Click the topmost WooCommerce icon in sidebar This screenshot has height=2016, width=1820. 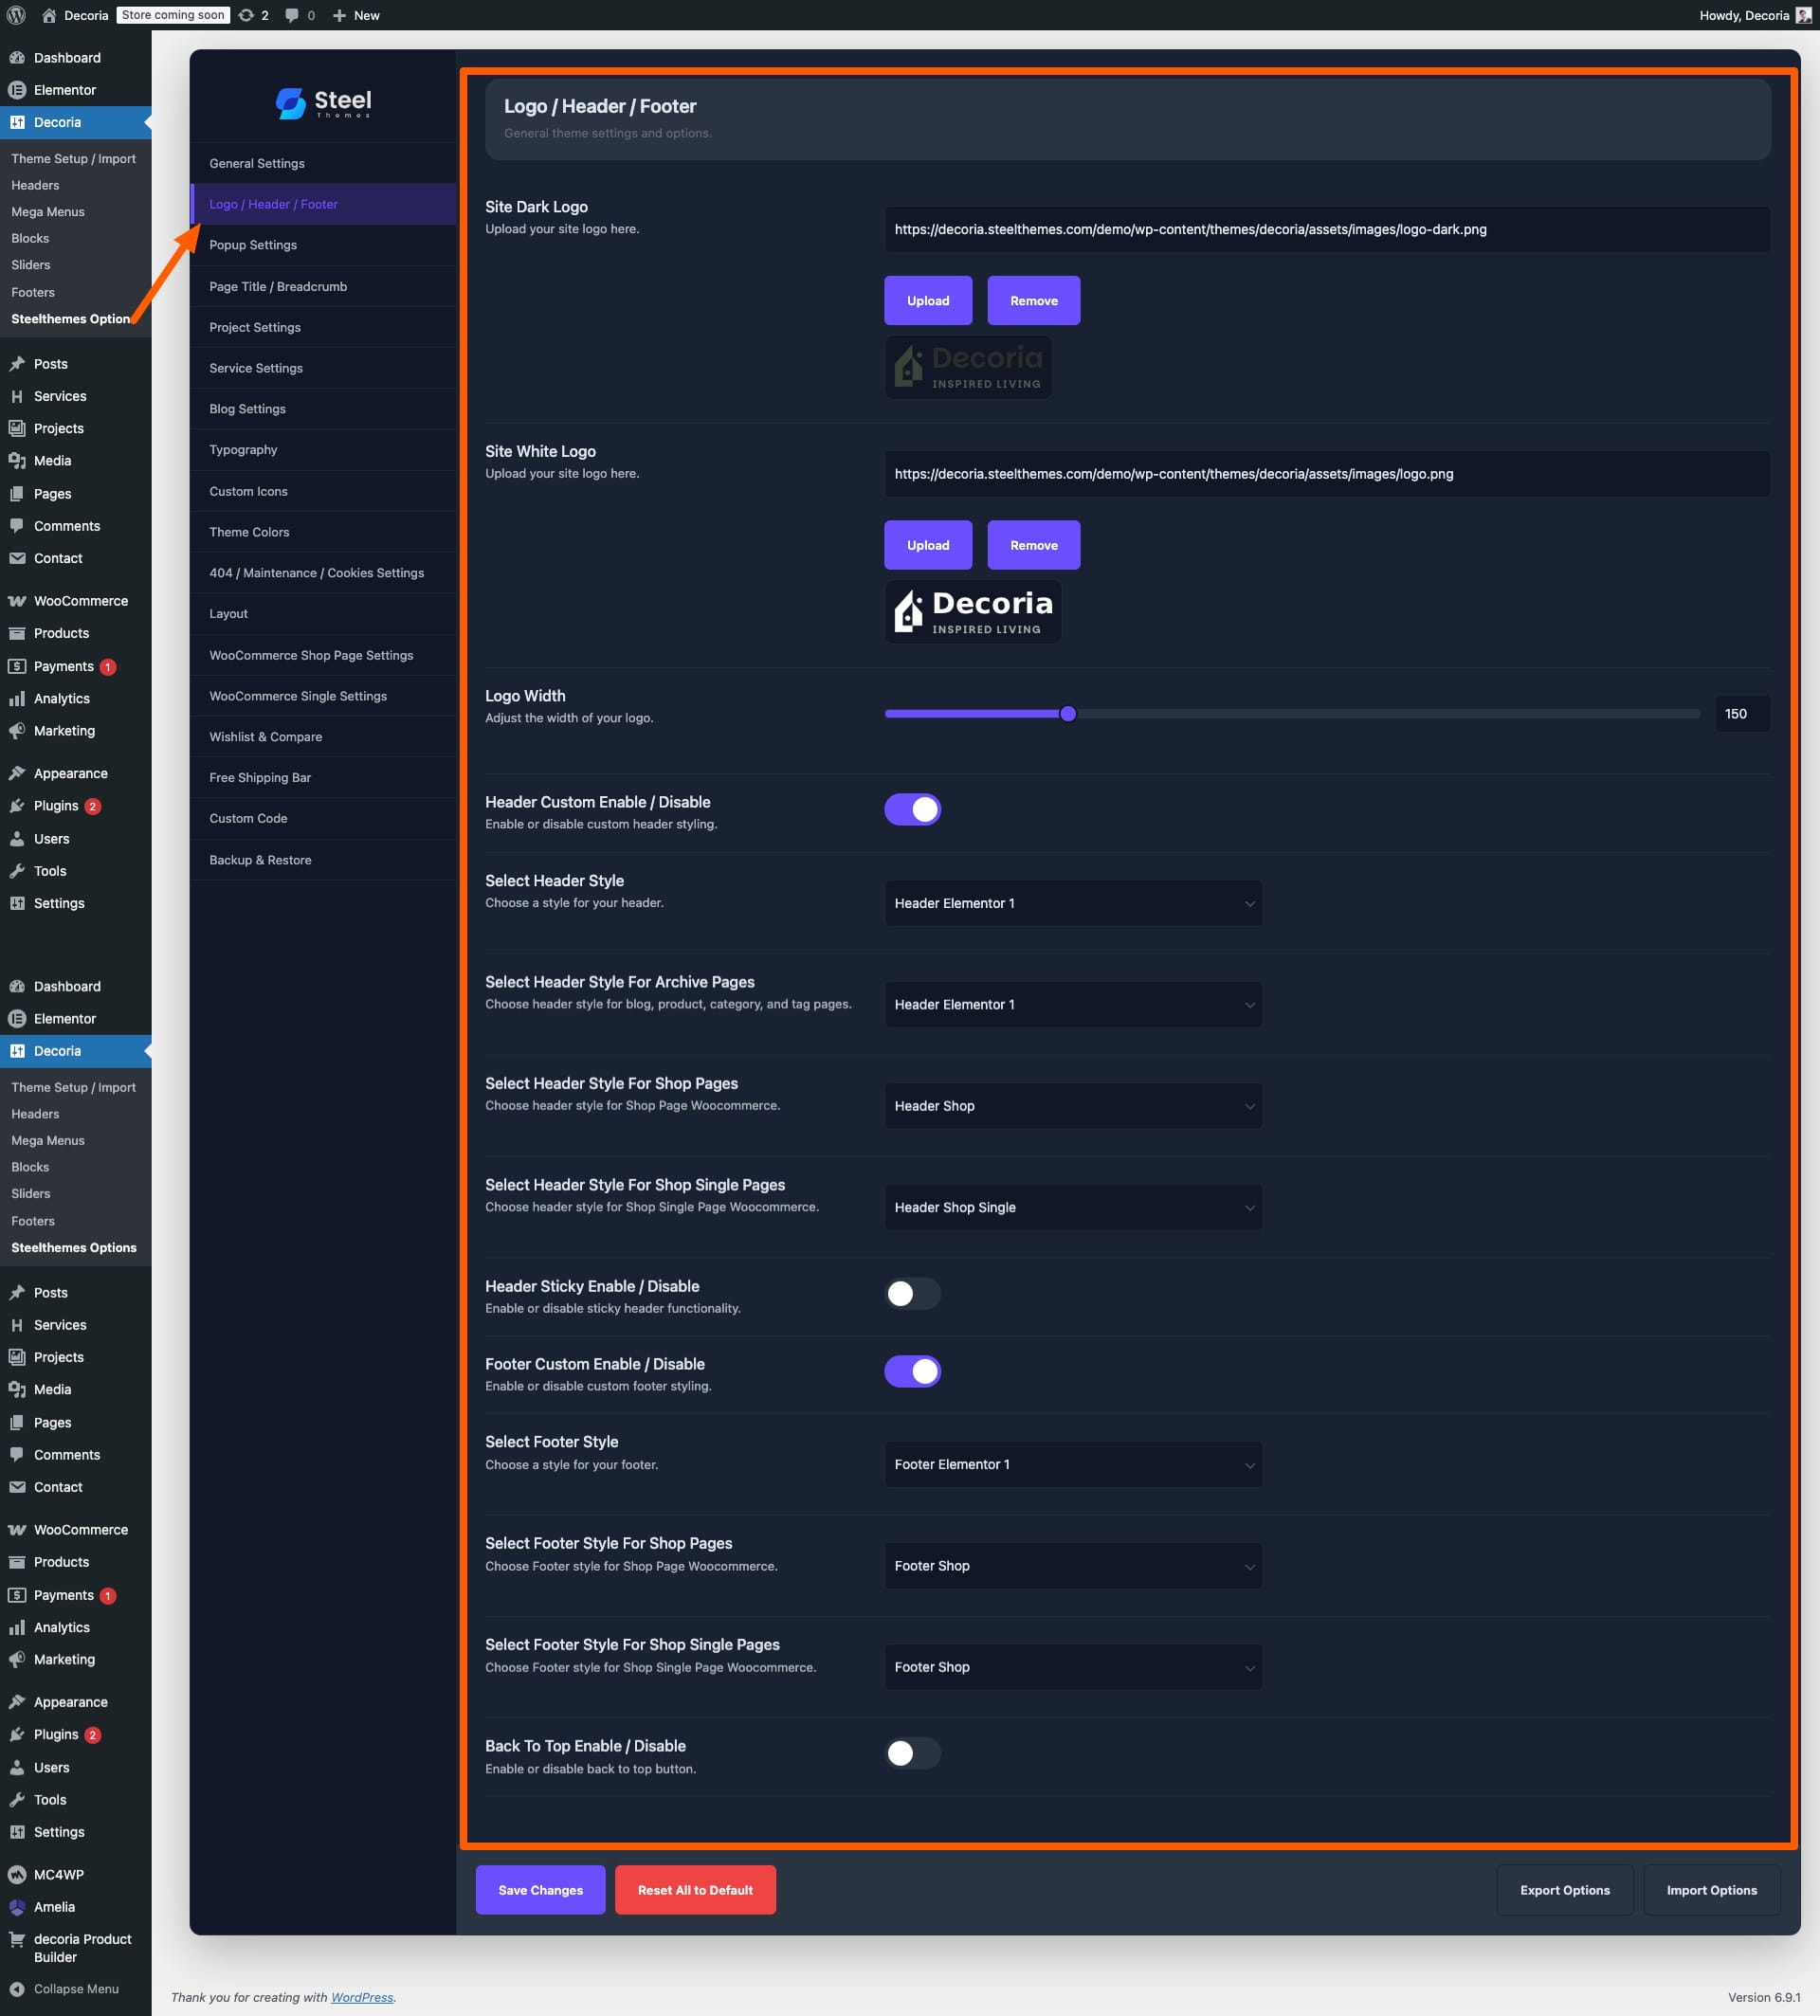point(17,601)
